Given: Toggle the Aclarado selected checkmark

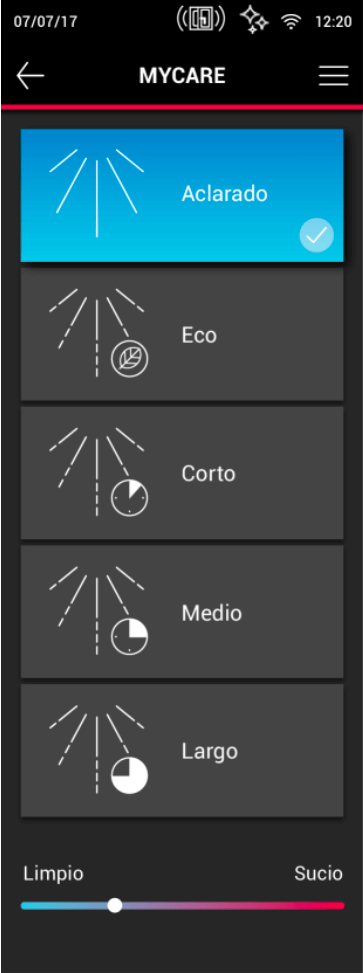Looking at the screenshot, I should tap(316, 235).
